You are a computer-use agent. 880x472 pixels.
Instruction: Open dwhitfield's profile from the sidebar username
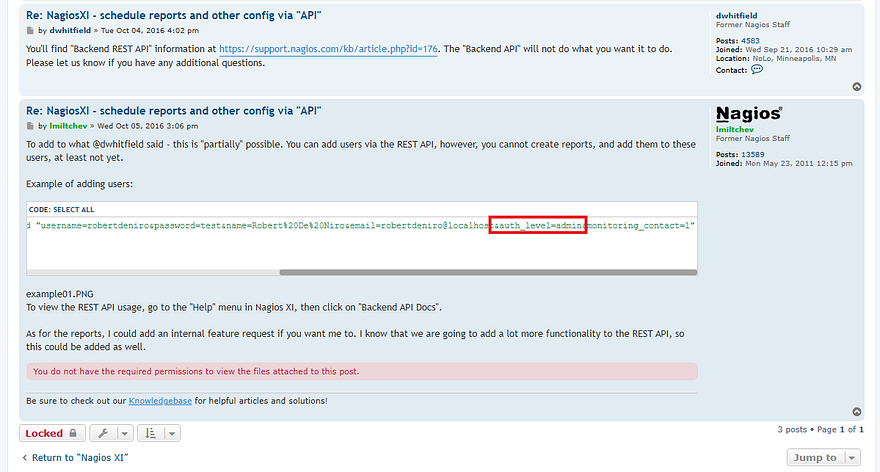click(x=737, y=16)
